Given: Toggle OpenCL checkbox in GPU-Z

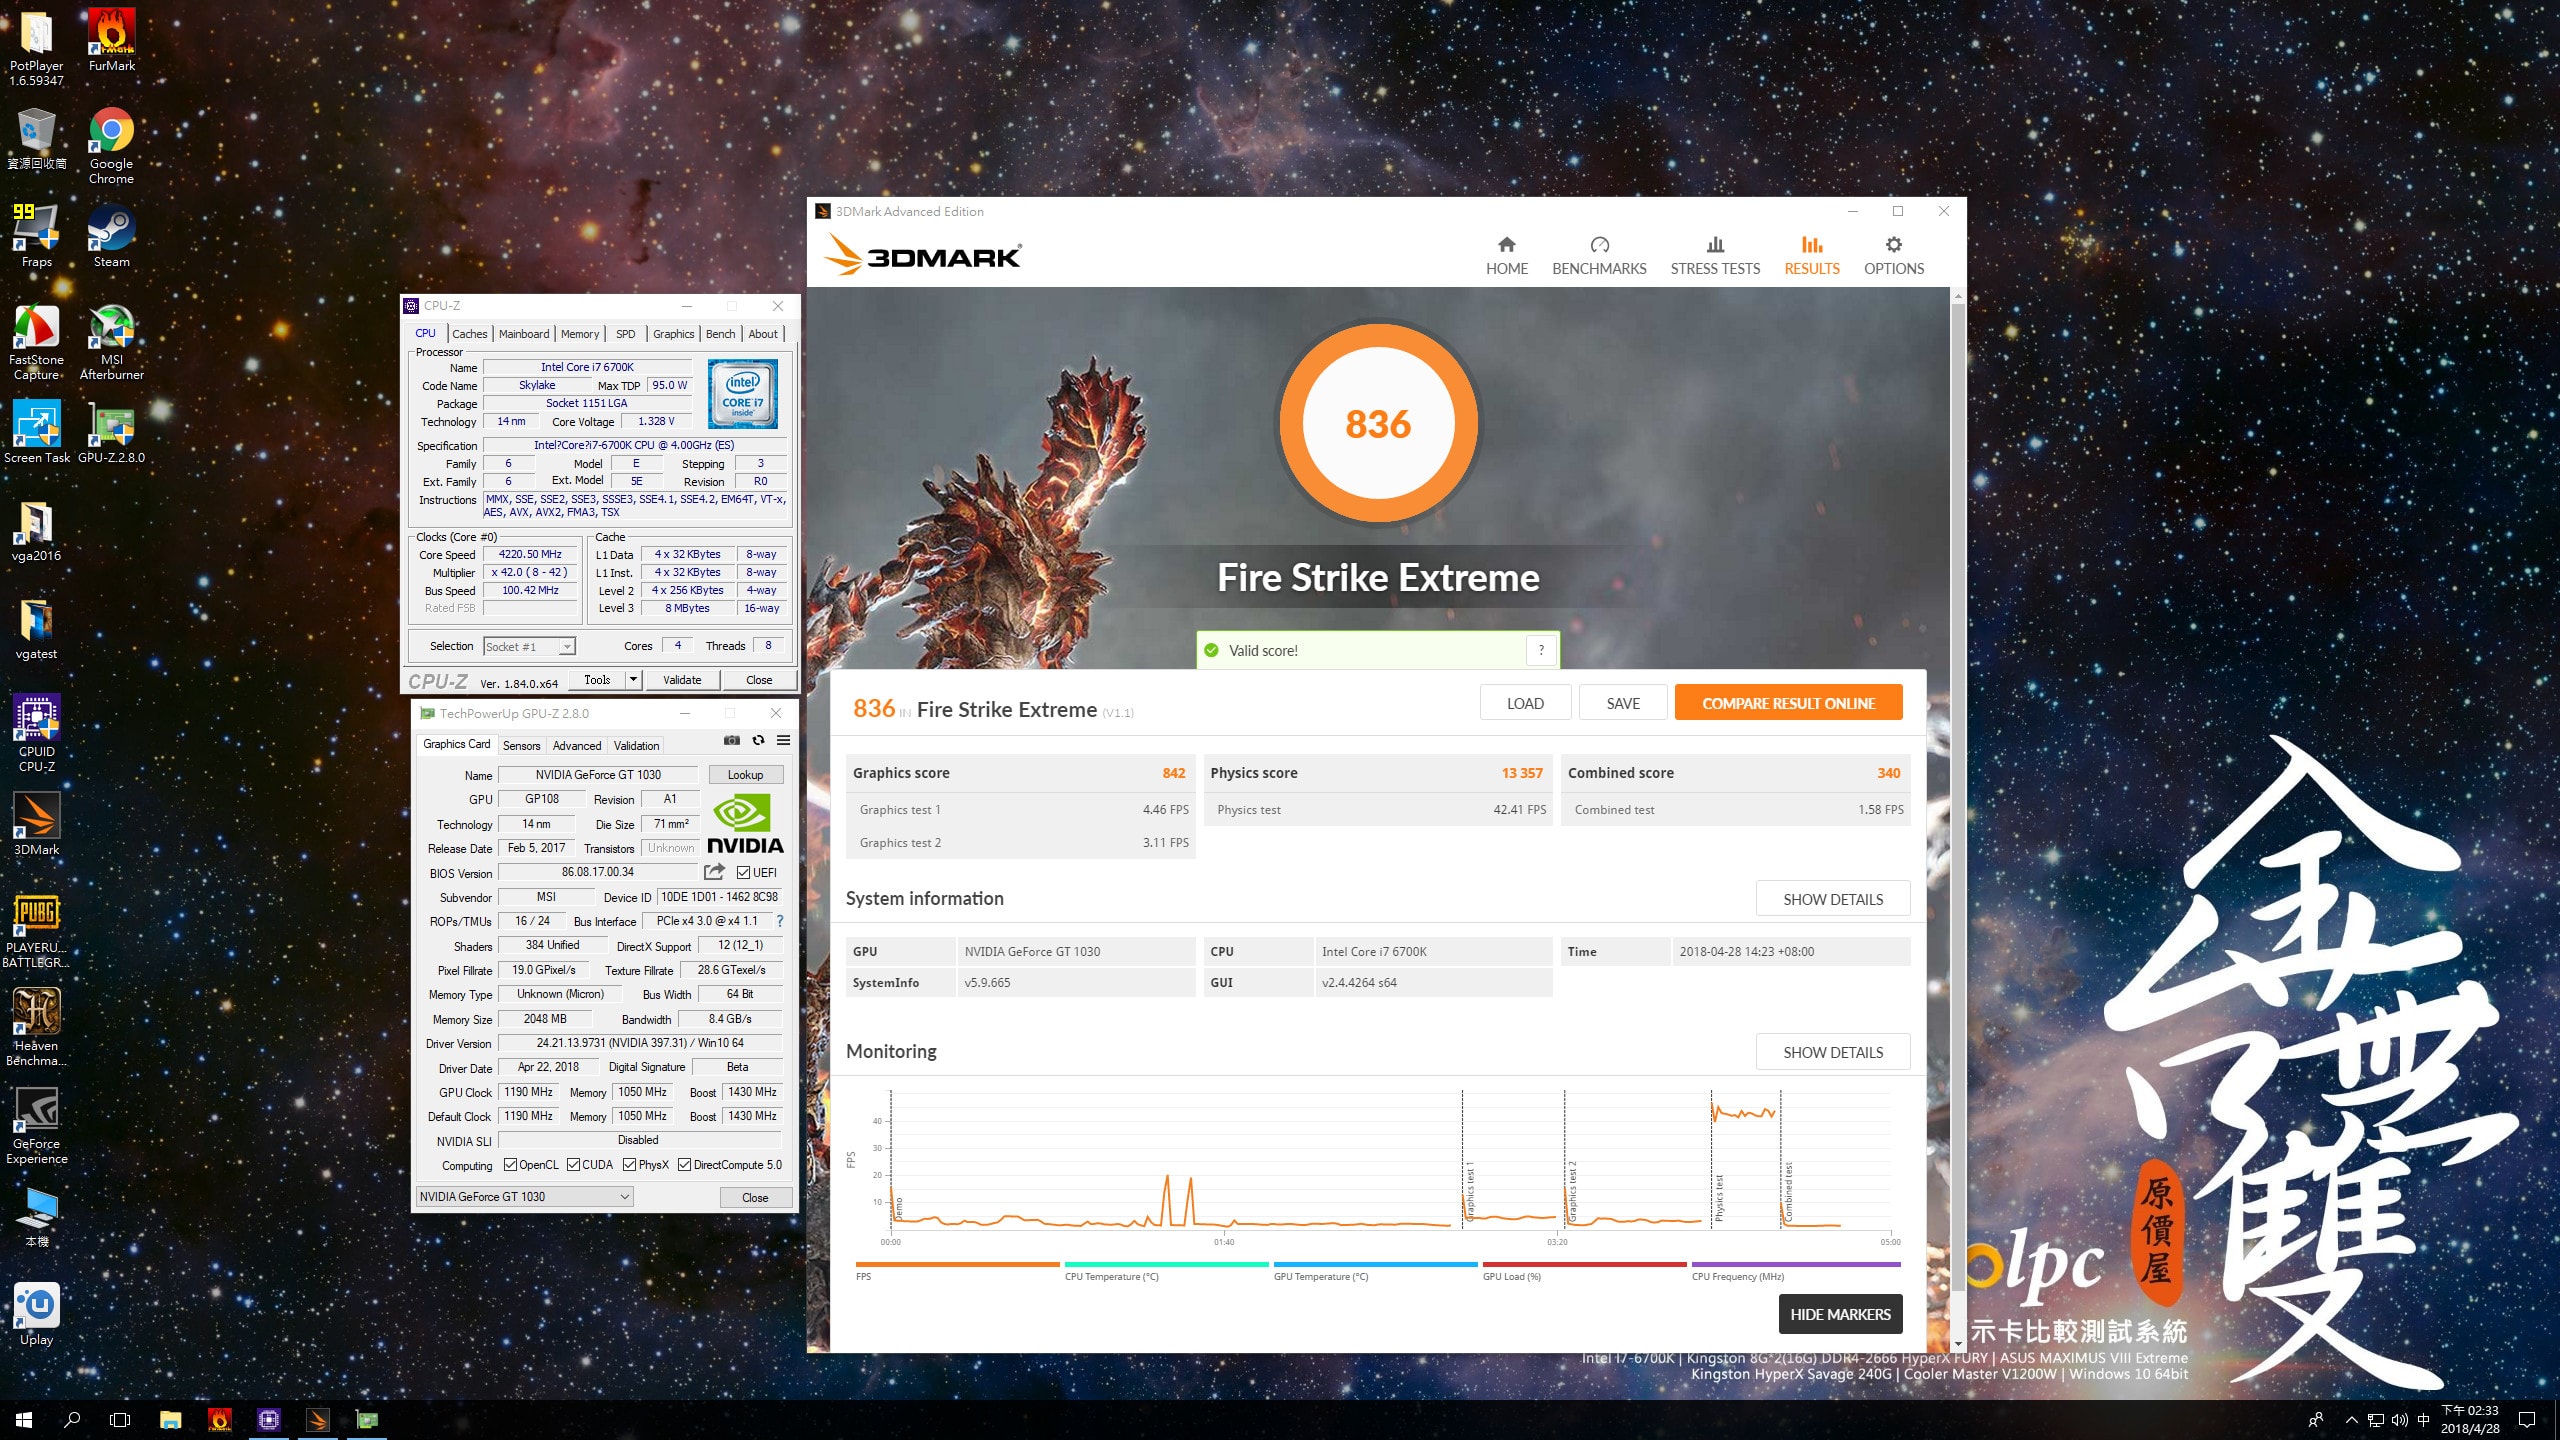Looking at the screenshot, I should pos(510,1164).
